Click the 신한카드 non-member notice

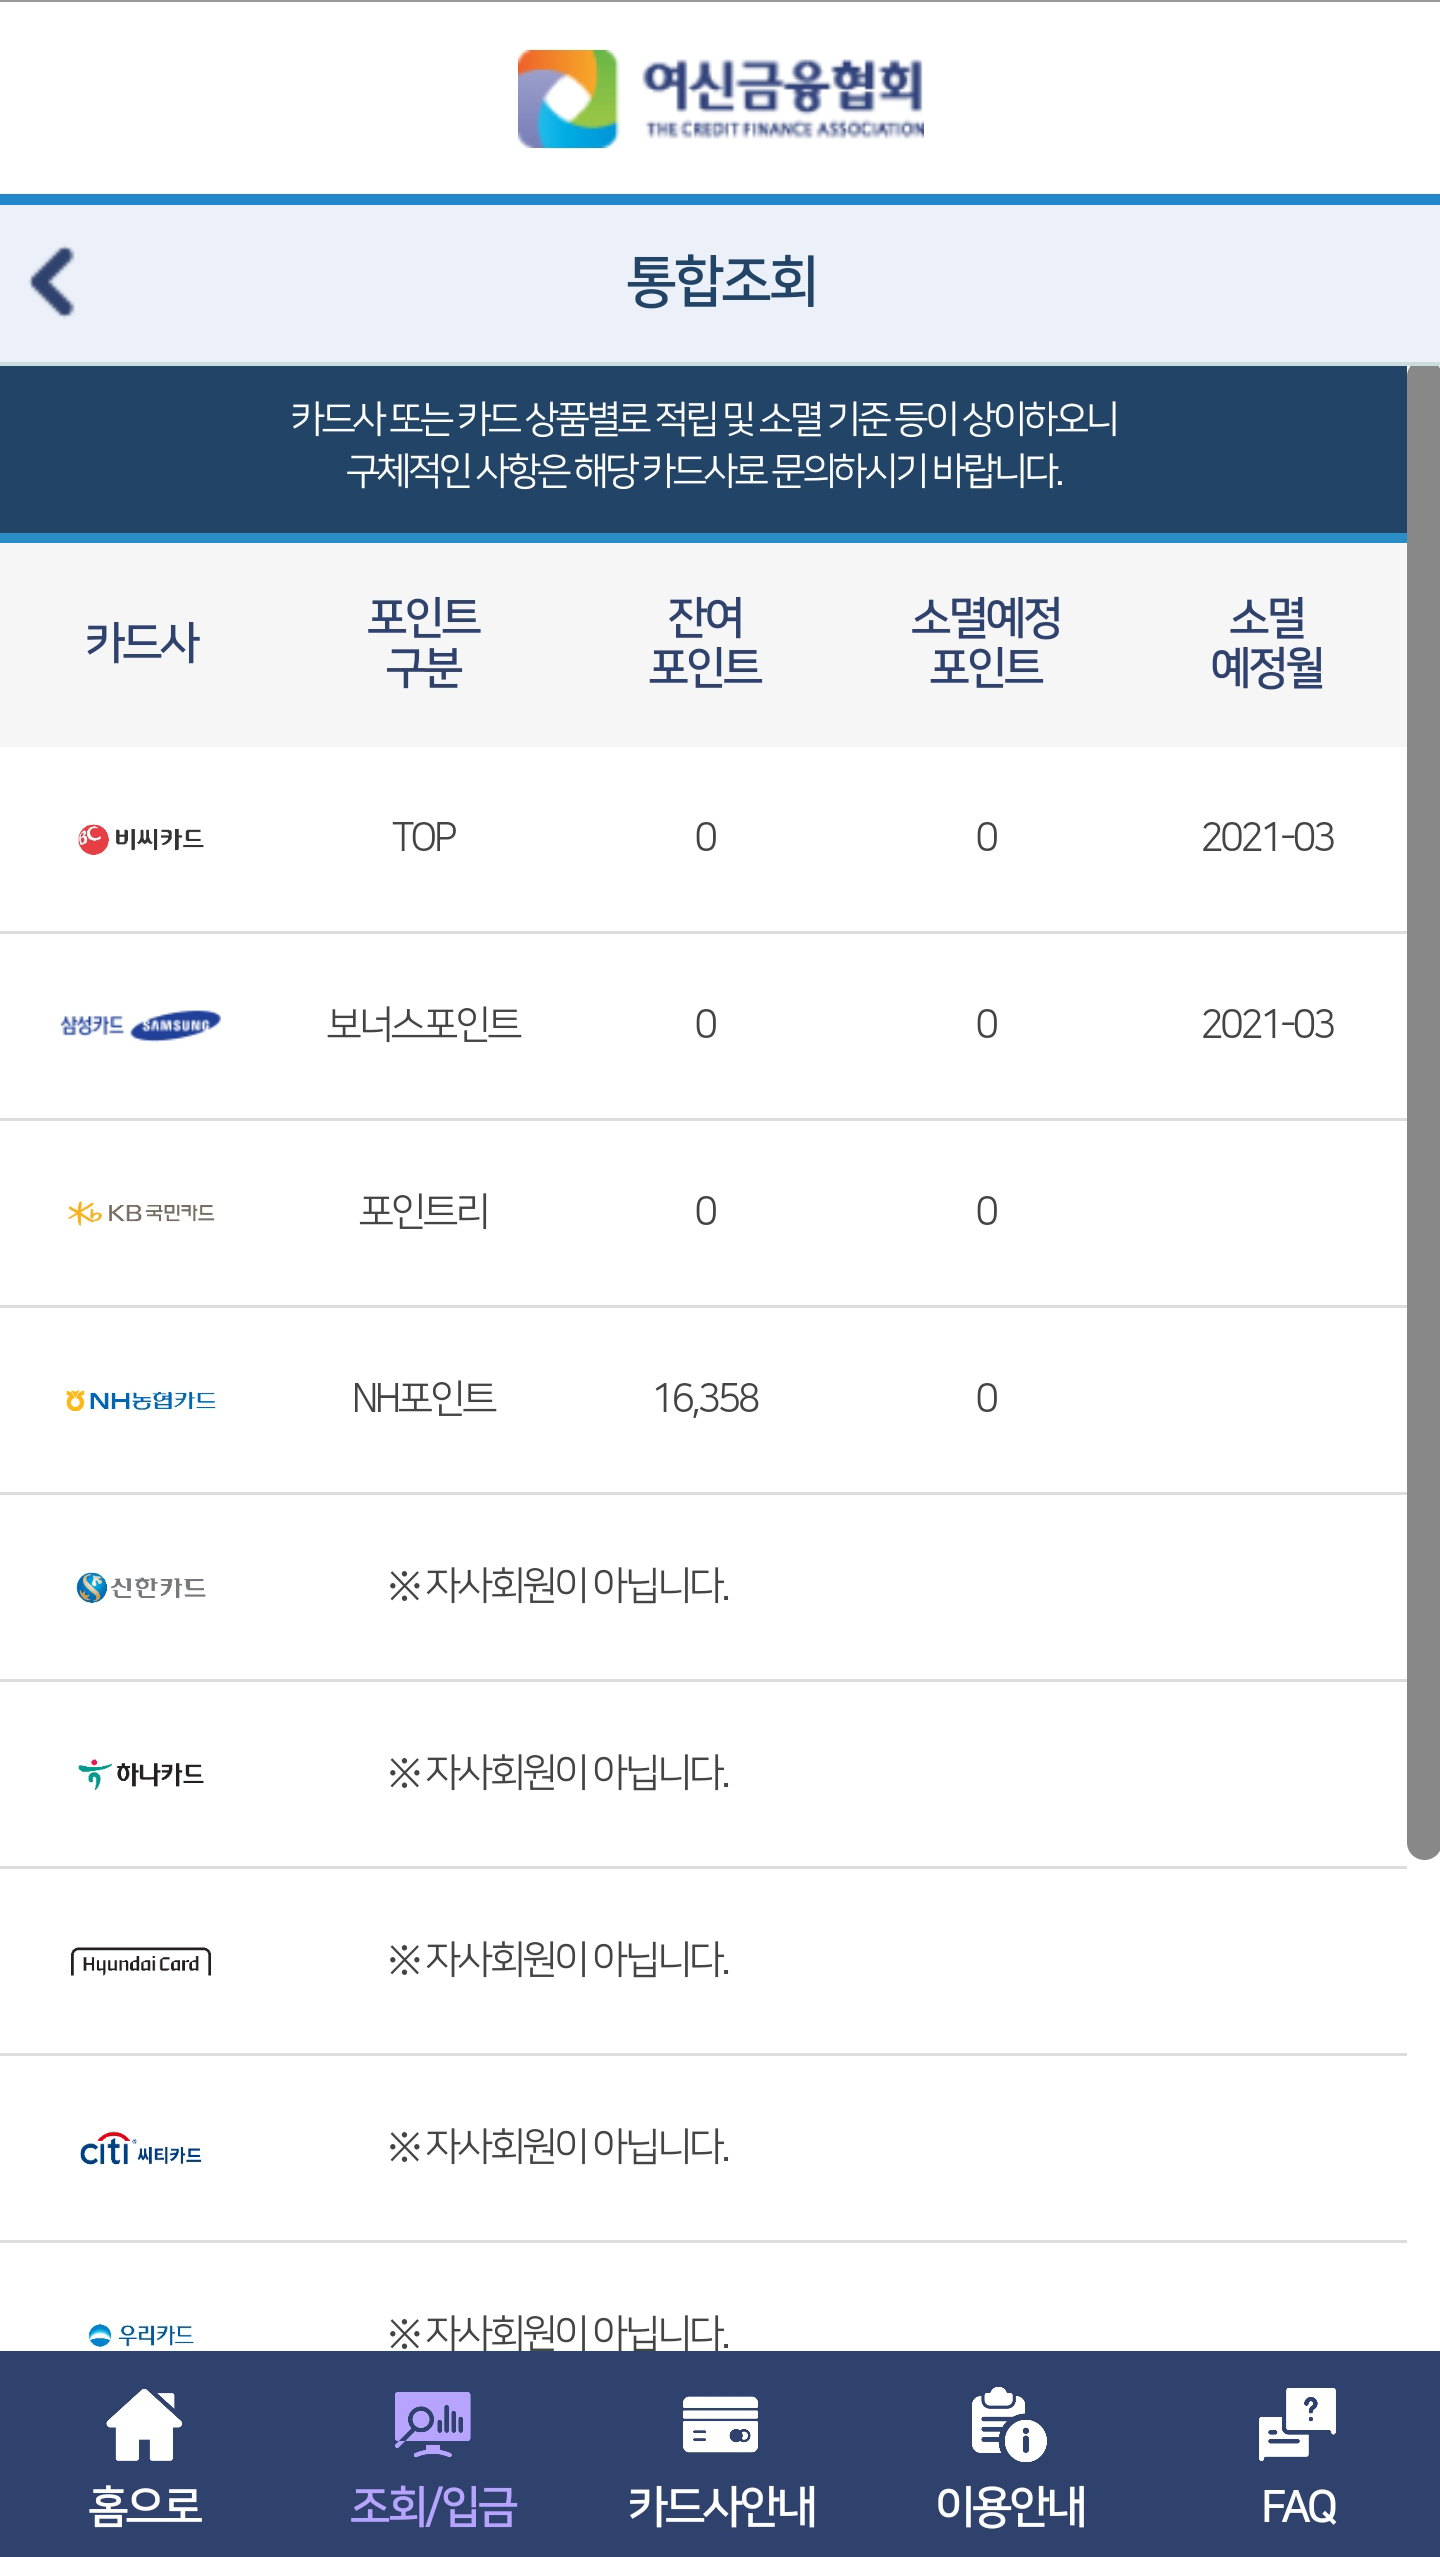tap(559, 1585)
